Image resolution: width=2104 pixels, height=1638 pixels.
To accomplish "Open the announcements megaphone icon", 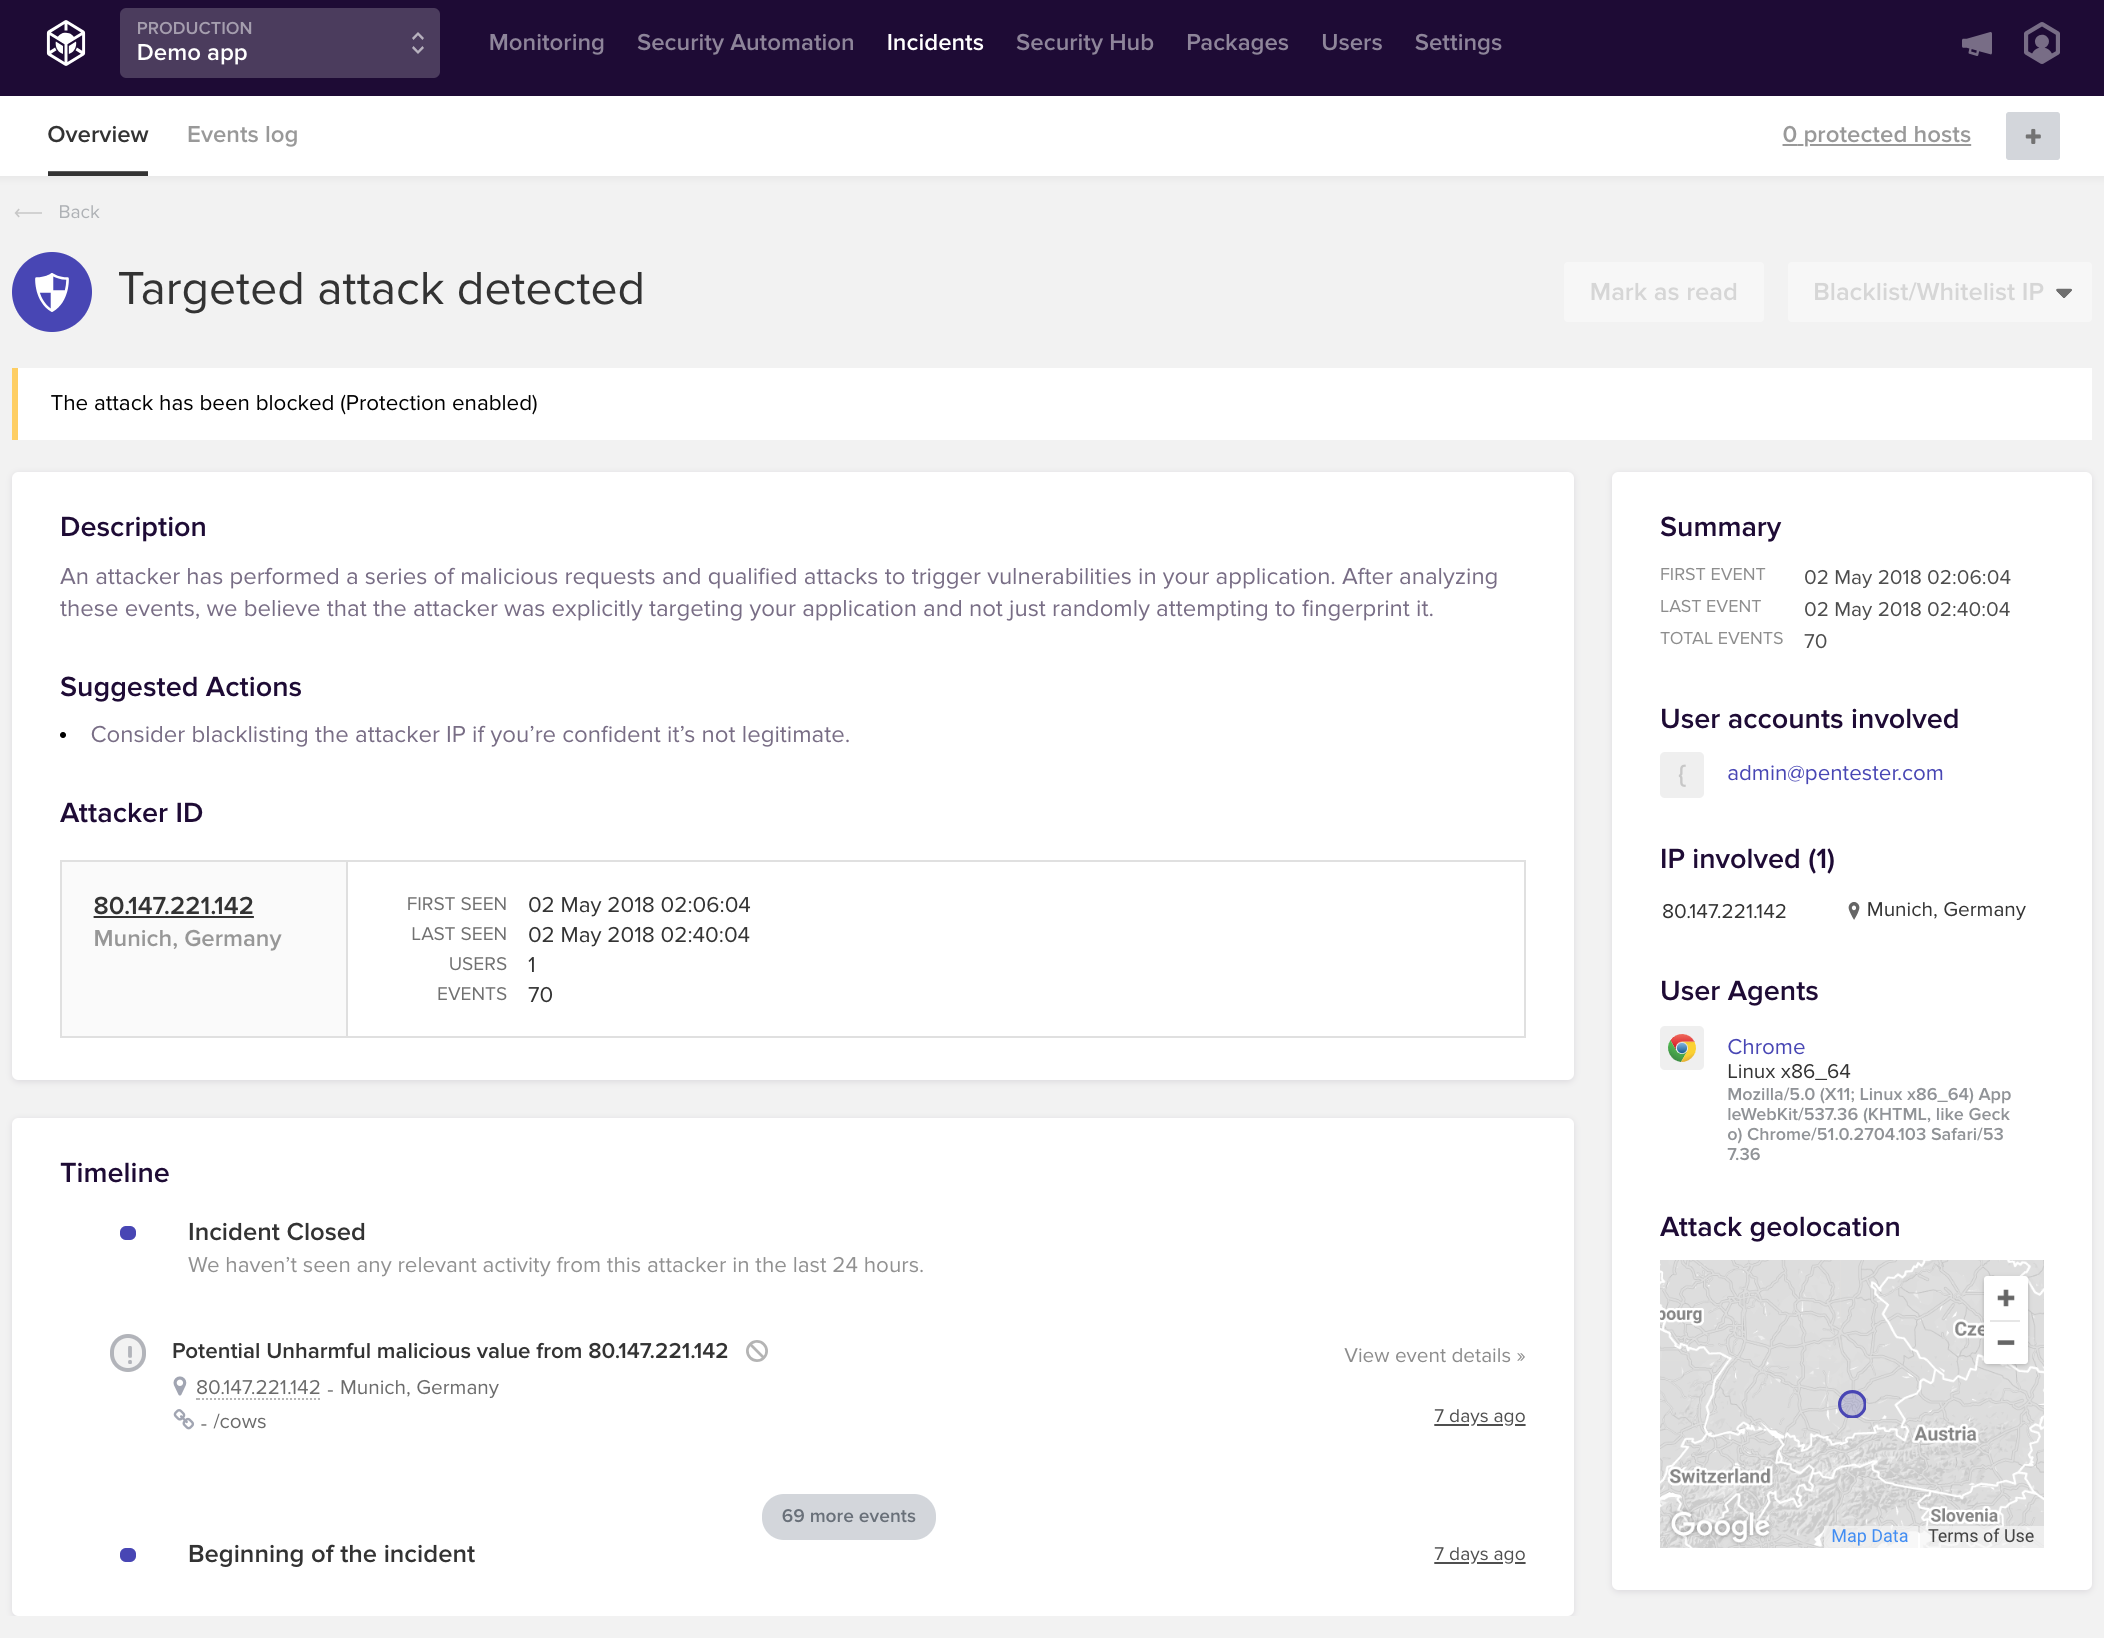I will point(1976,44).
